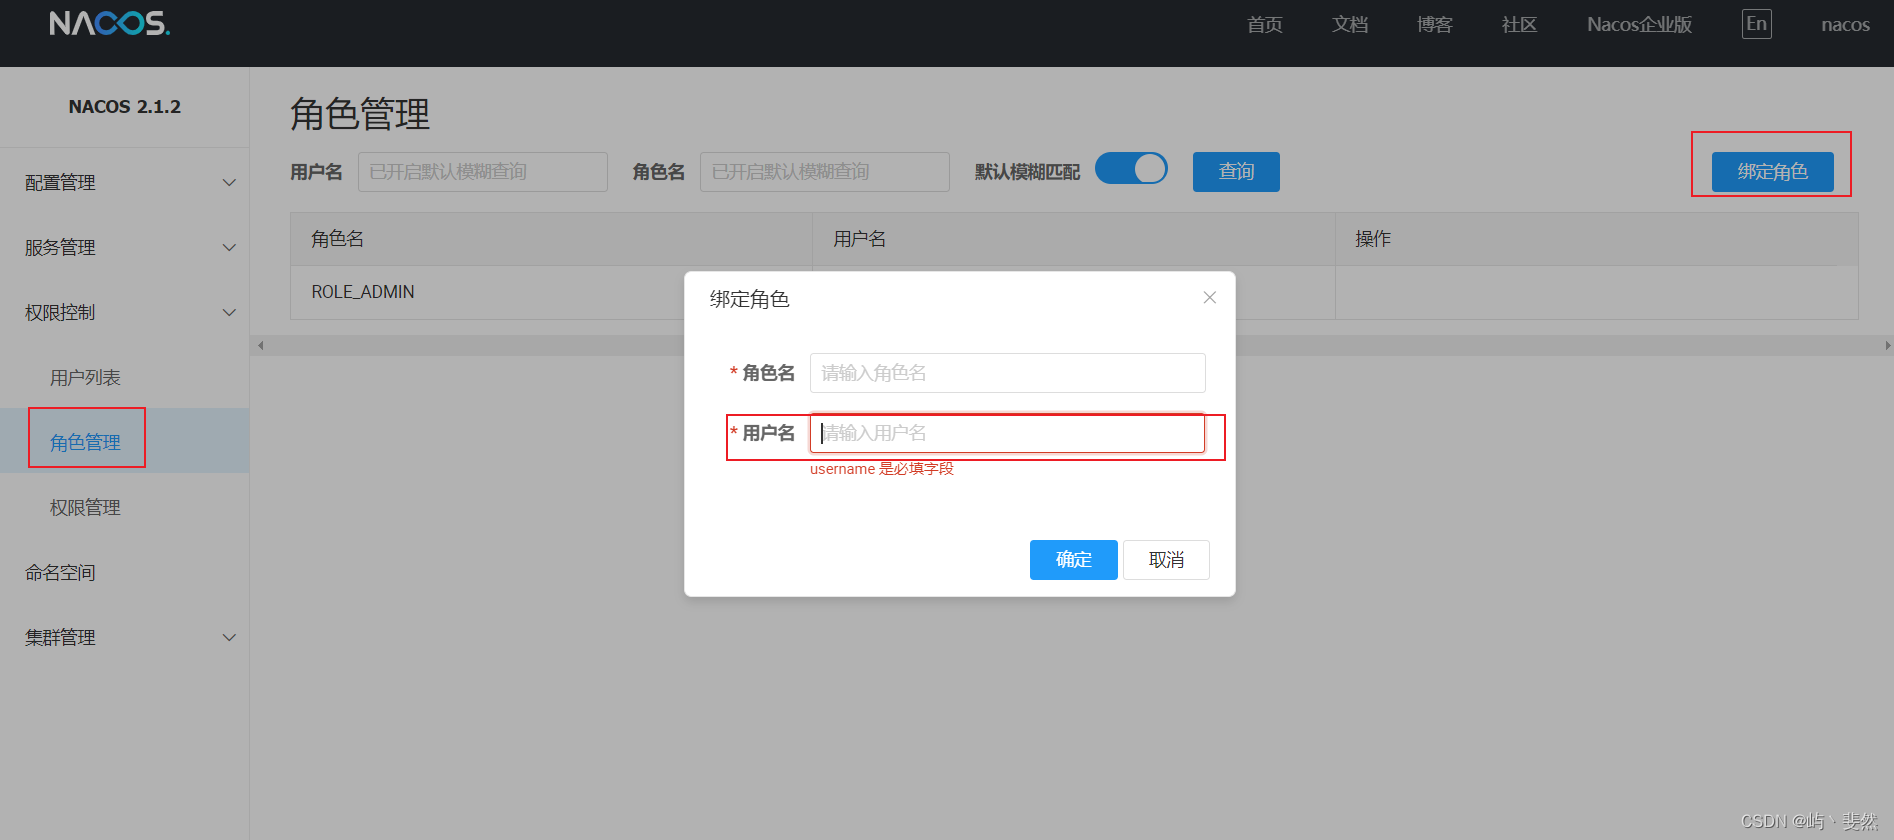The height and width of the screenshot is (840, 1894).
Task: Expand the 集群管理 menu chevron
Action: [x=229, y=637]
